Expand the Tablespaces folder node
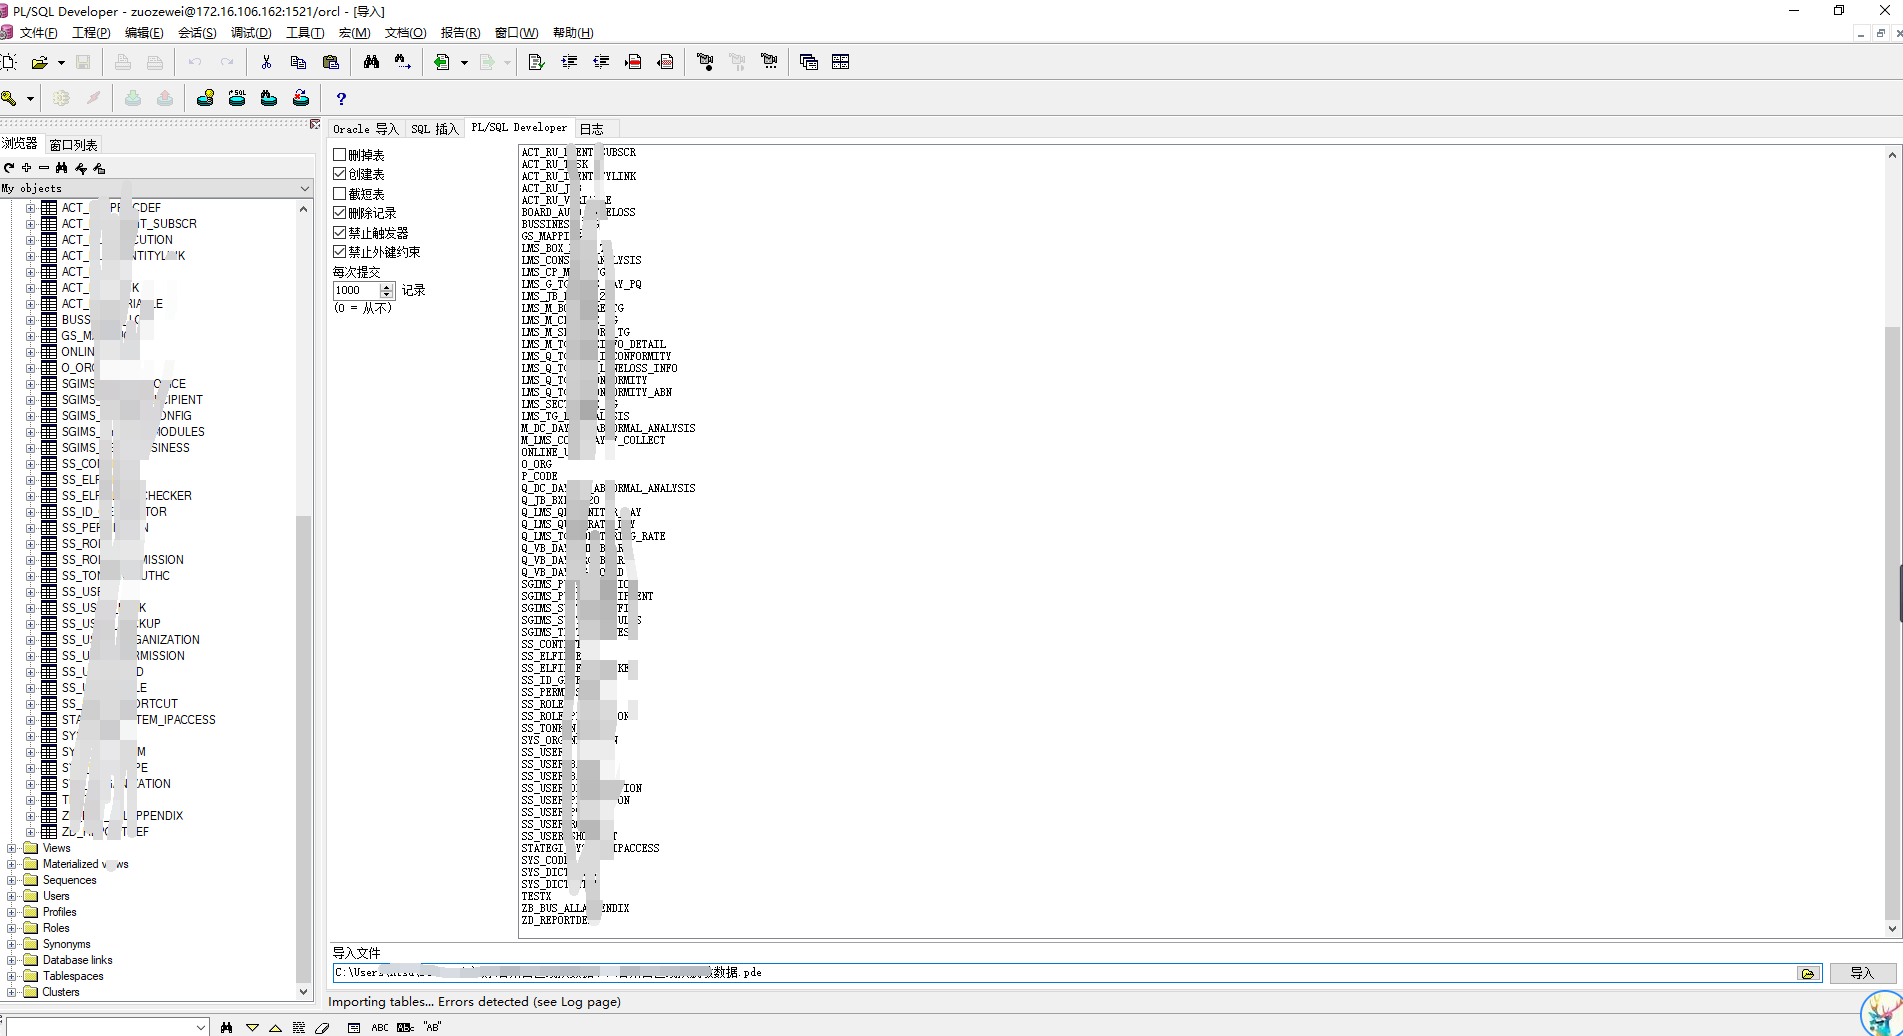The width and height of the screenshot is (1903, 1036). click(12, 976)
